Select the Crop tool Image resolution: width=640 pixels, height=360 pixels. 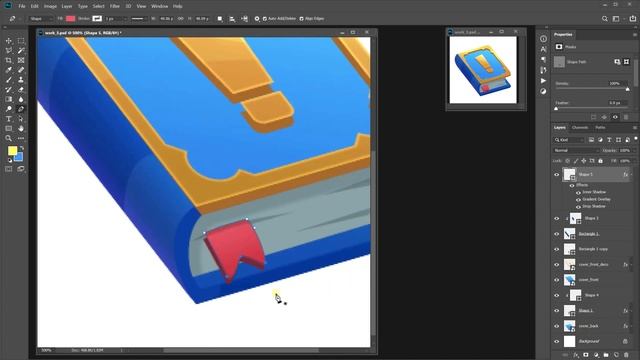[9, 60]
